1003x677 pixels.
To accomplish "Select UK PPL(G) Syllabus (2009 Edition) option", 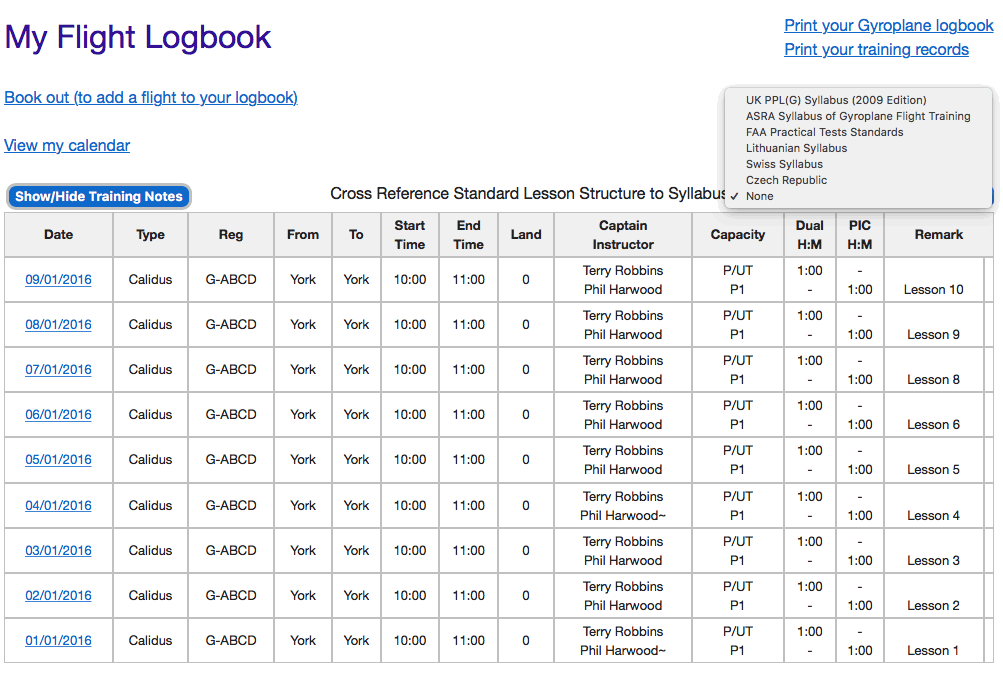I will (x=835, y=100).
